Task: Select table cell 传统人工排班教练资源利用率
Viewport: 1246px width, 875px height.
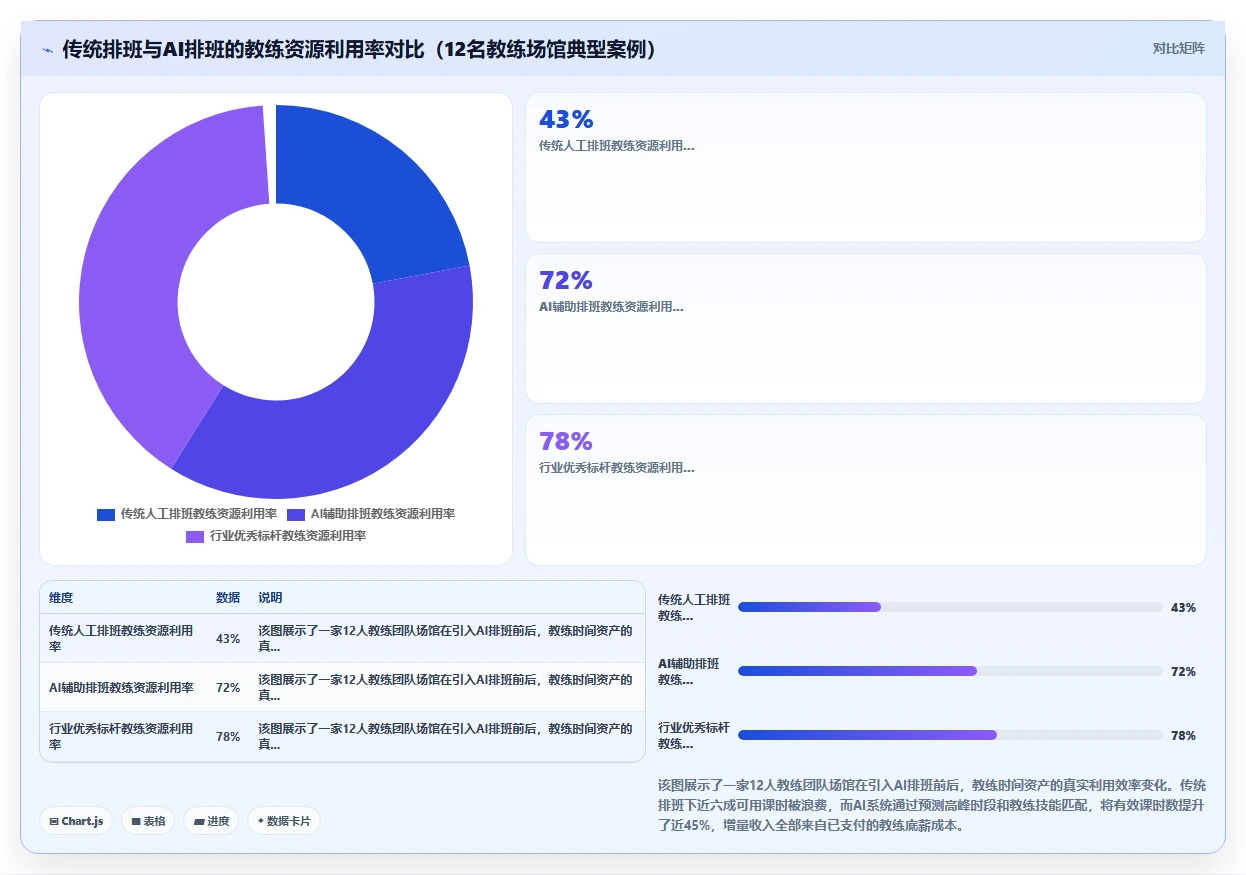Action: coord(124,638)
